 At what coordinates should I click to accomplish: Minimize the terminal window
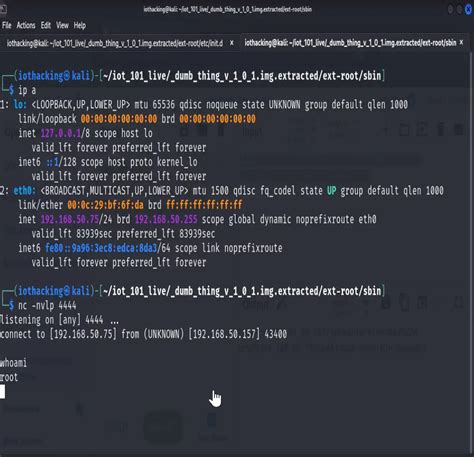point(450,10)
